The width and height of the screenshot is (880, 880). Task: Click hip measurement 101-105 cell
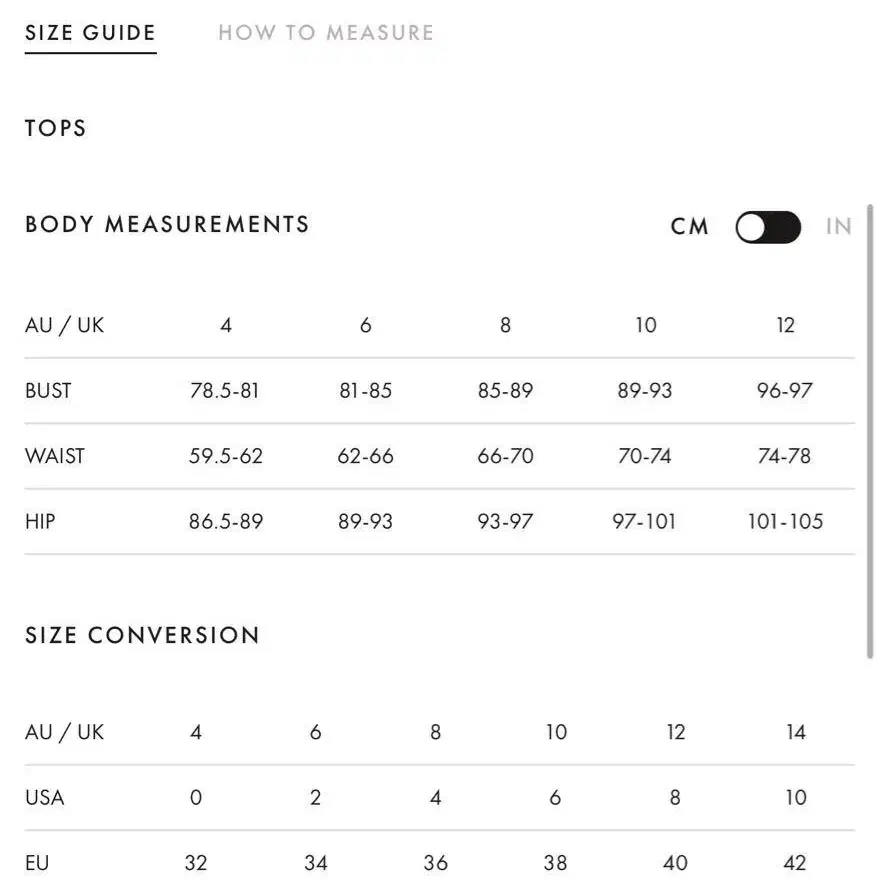pyautogui.click(x=785, y=521)
